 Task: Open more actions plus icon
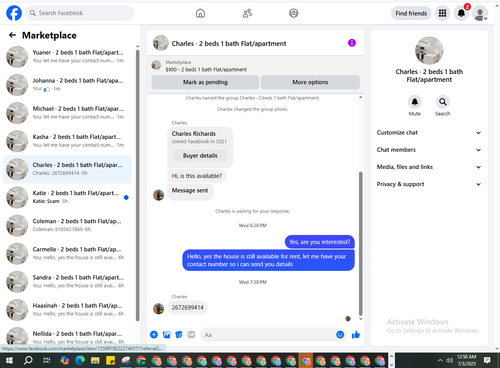154,335
